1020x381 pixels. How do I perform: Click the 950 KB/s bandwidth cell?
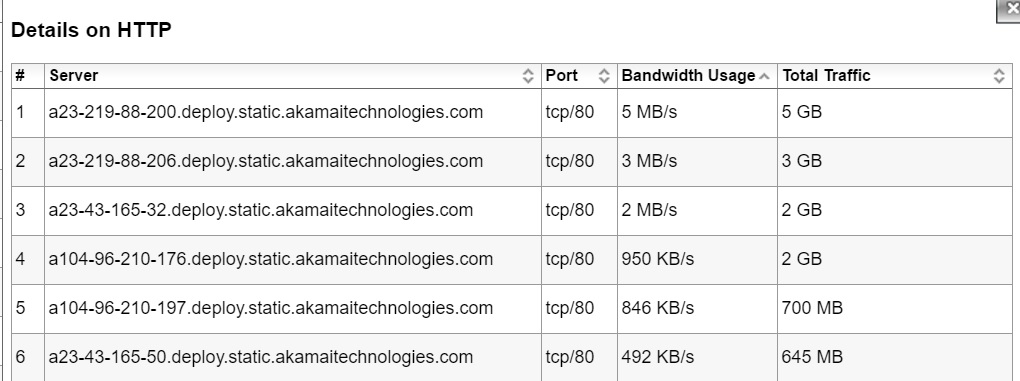tap(658, 259)
